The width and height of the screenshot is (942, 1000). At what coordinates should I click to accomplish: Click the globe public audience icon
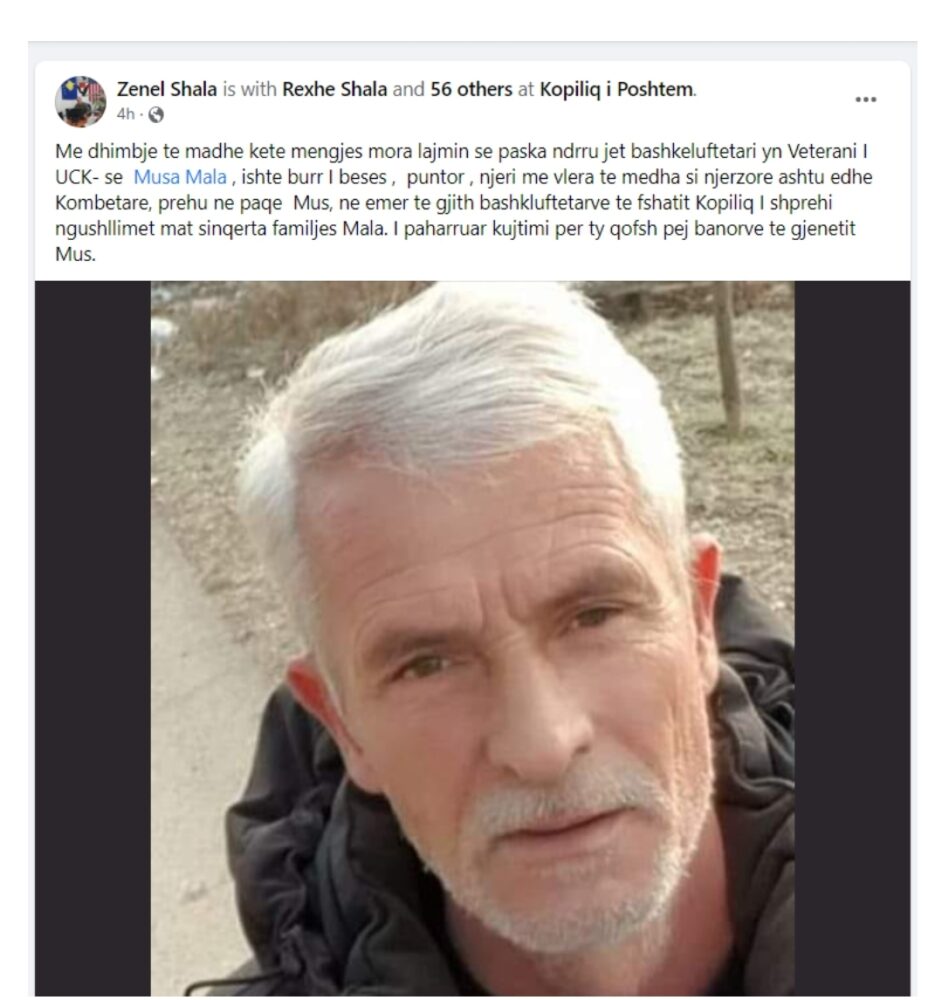point(156,115)
